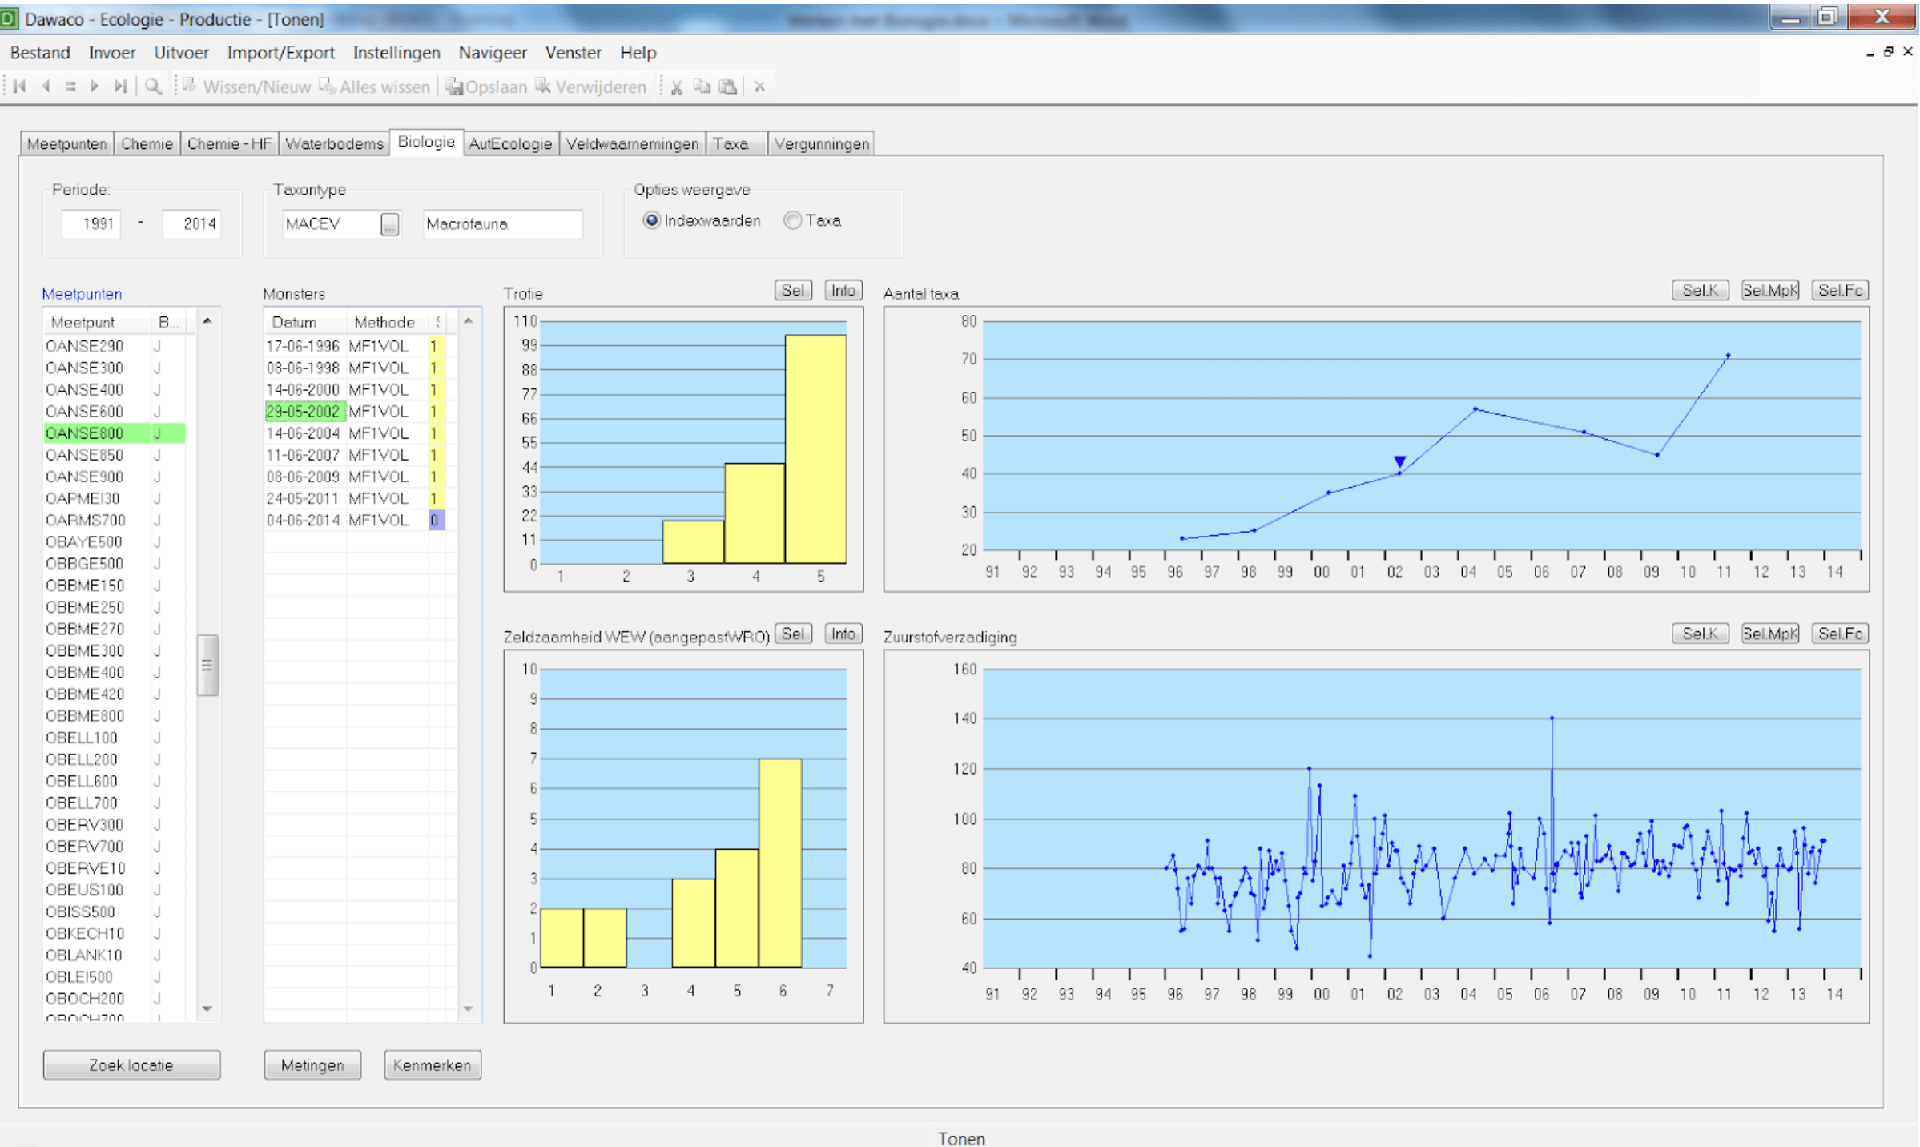
Task: Click the Trofie Sel button
Action: [793, 291]
